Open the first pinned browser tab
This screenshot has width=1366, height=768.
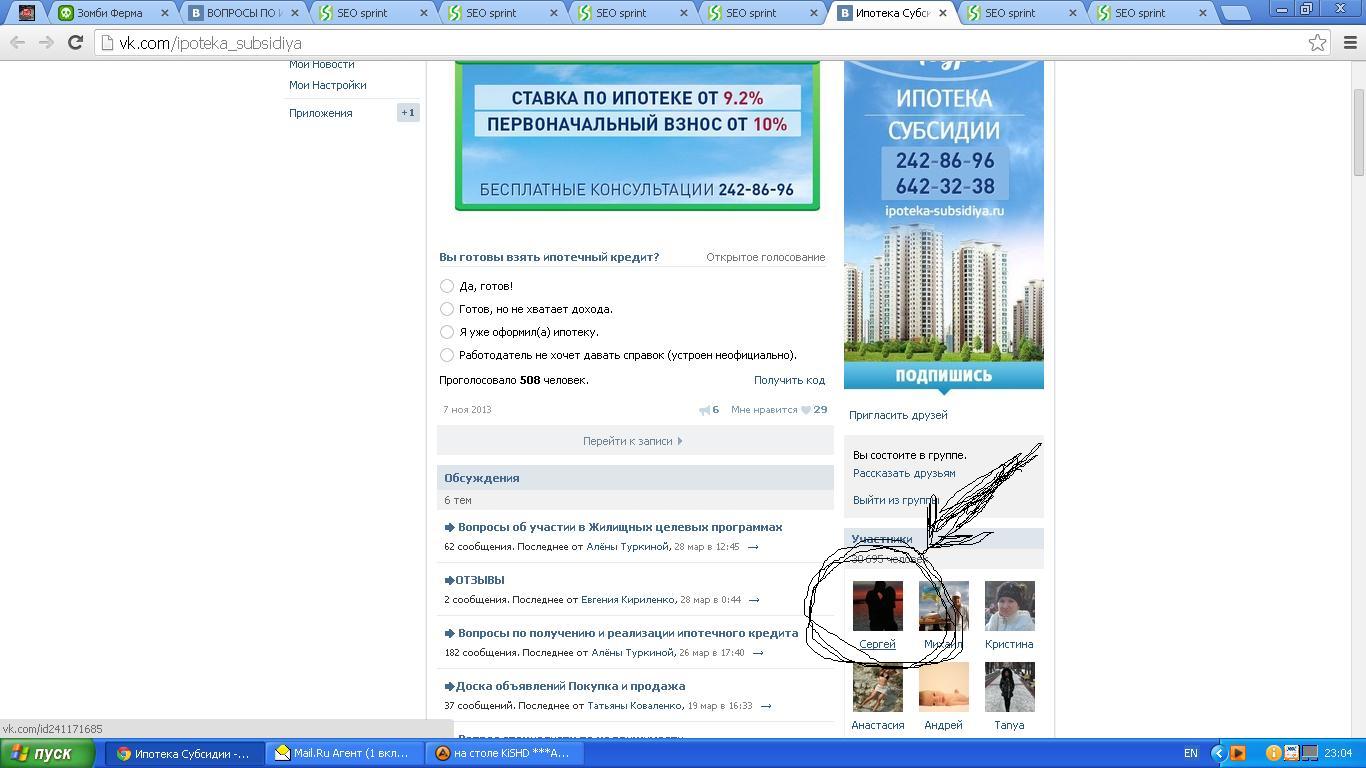pos(27,13)
